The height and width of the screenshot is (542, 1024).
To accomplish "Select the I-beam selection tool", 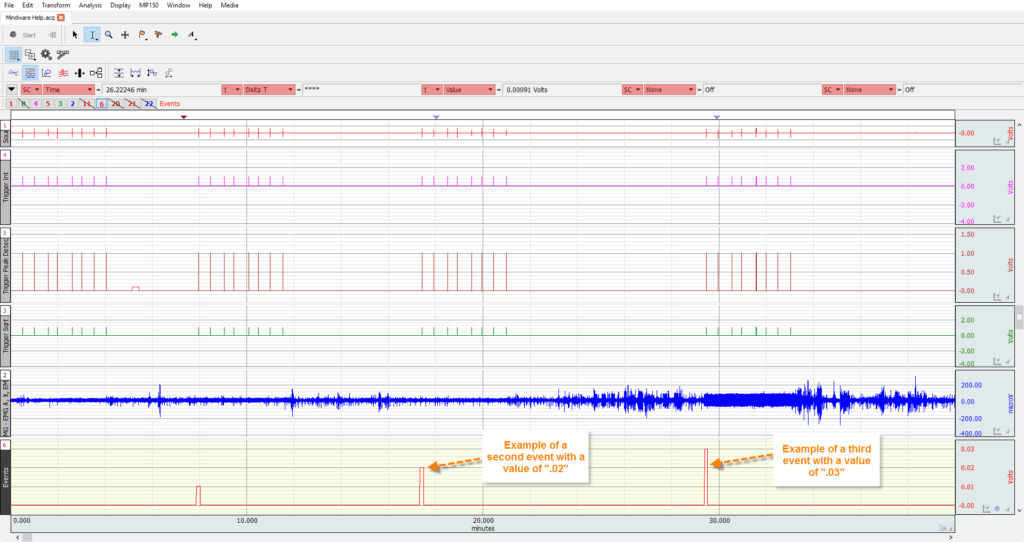I will [x=92, y=35].
